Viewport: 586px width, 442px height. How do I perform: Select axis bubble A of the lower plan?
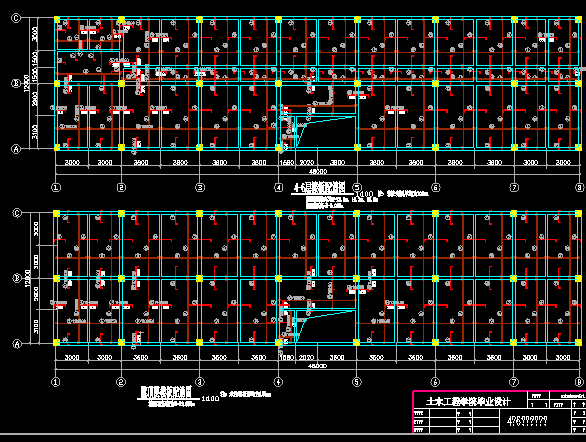point(17,344)
